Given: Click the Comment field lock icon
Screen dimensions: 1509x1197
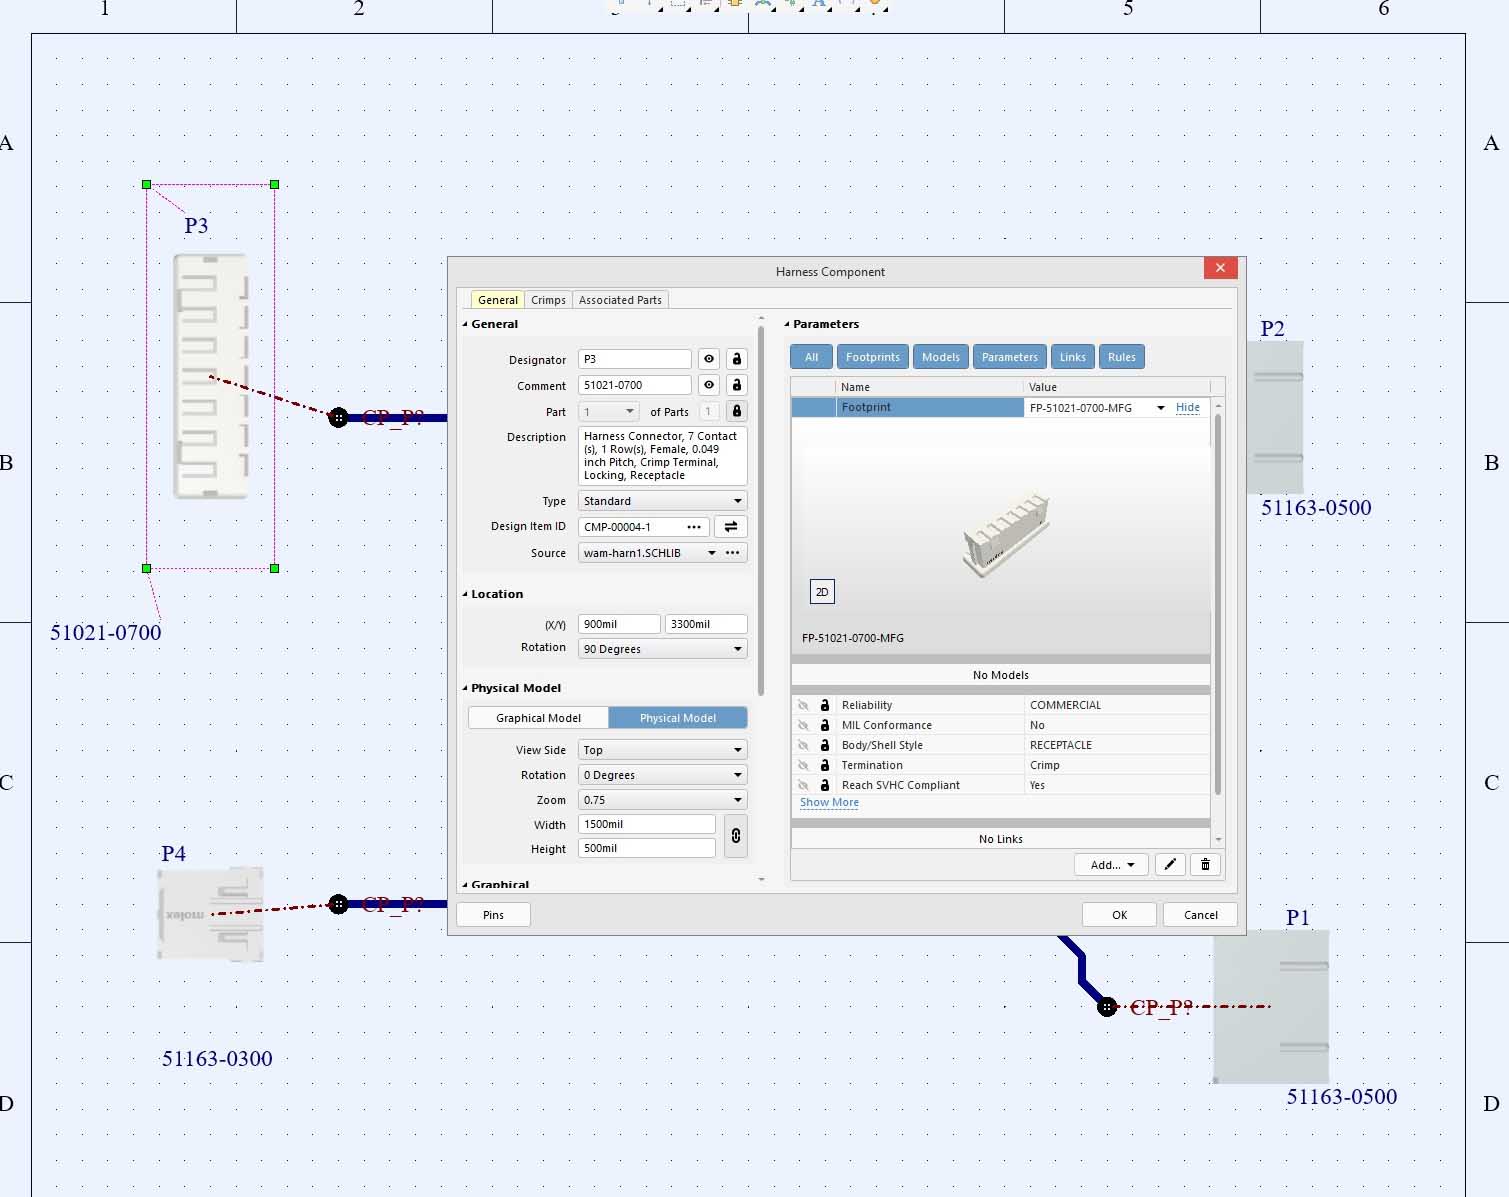Looking at the screenshot, I should [x=737, y=385].
